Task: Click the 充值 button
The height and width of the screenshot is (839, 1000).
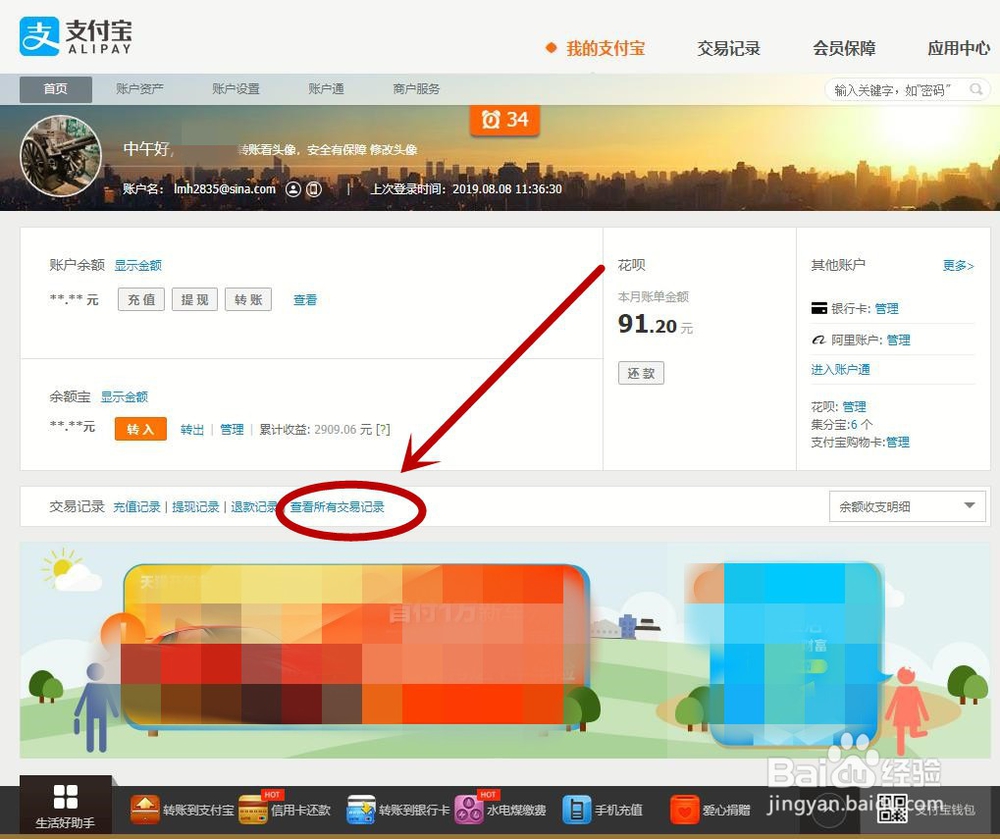Action: (x=142, y=300)
